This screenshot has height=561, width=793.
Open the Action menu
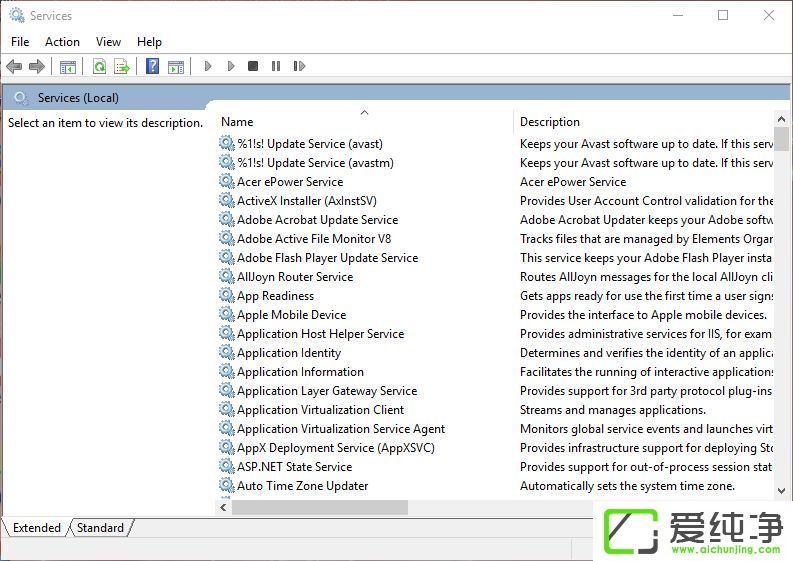tap(62, 42)
